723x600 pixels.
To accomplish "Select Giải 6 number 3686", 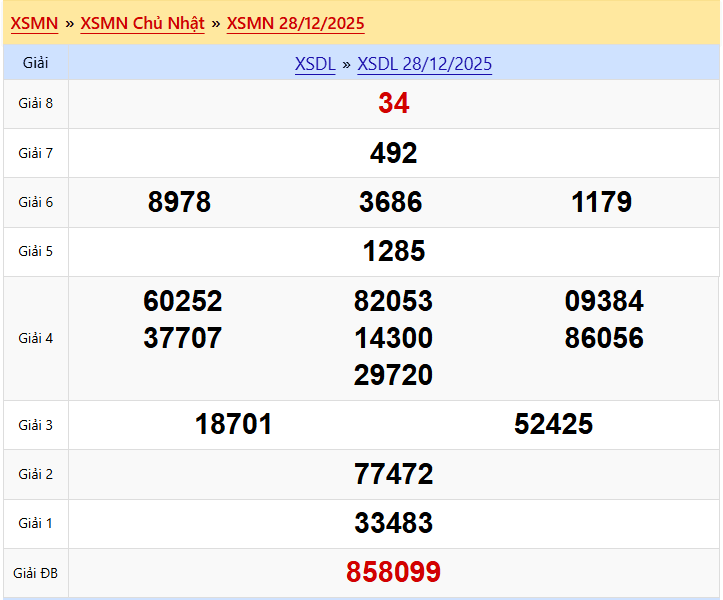I will pos(391,202).
